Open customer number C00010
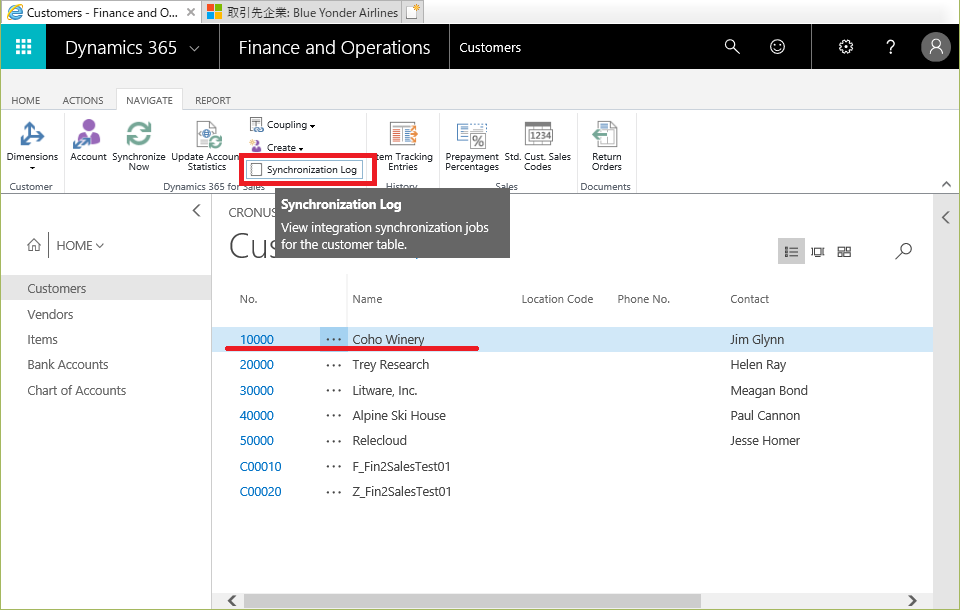The image size is (960, 610). (260, 467)
